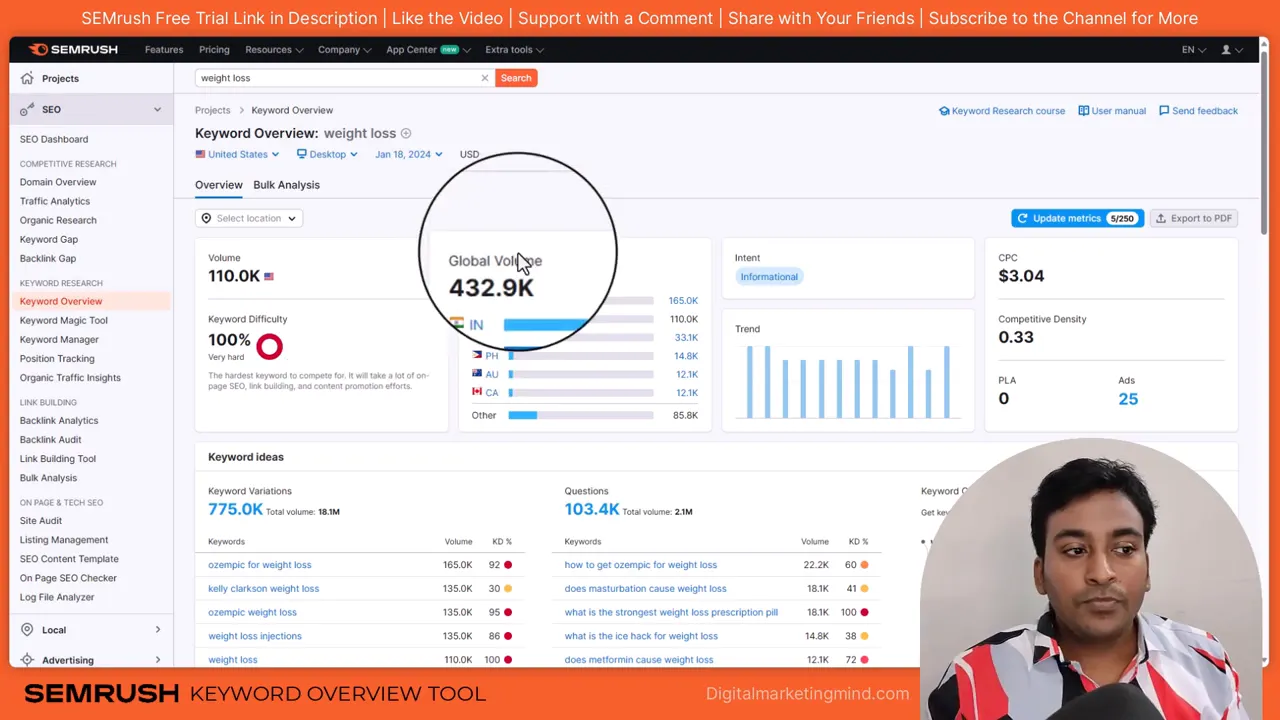
Task: Switch to the Bulk Analysis tab
Action: 286,184
